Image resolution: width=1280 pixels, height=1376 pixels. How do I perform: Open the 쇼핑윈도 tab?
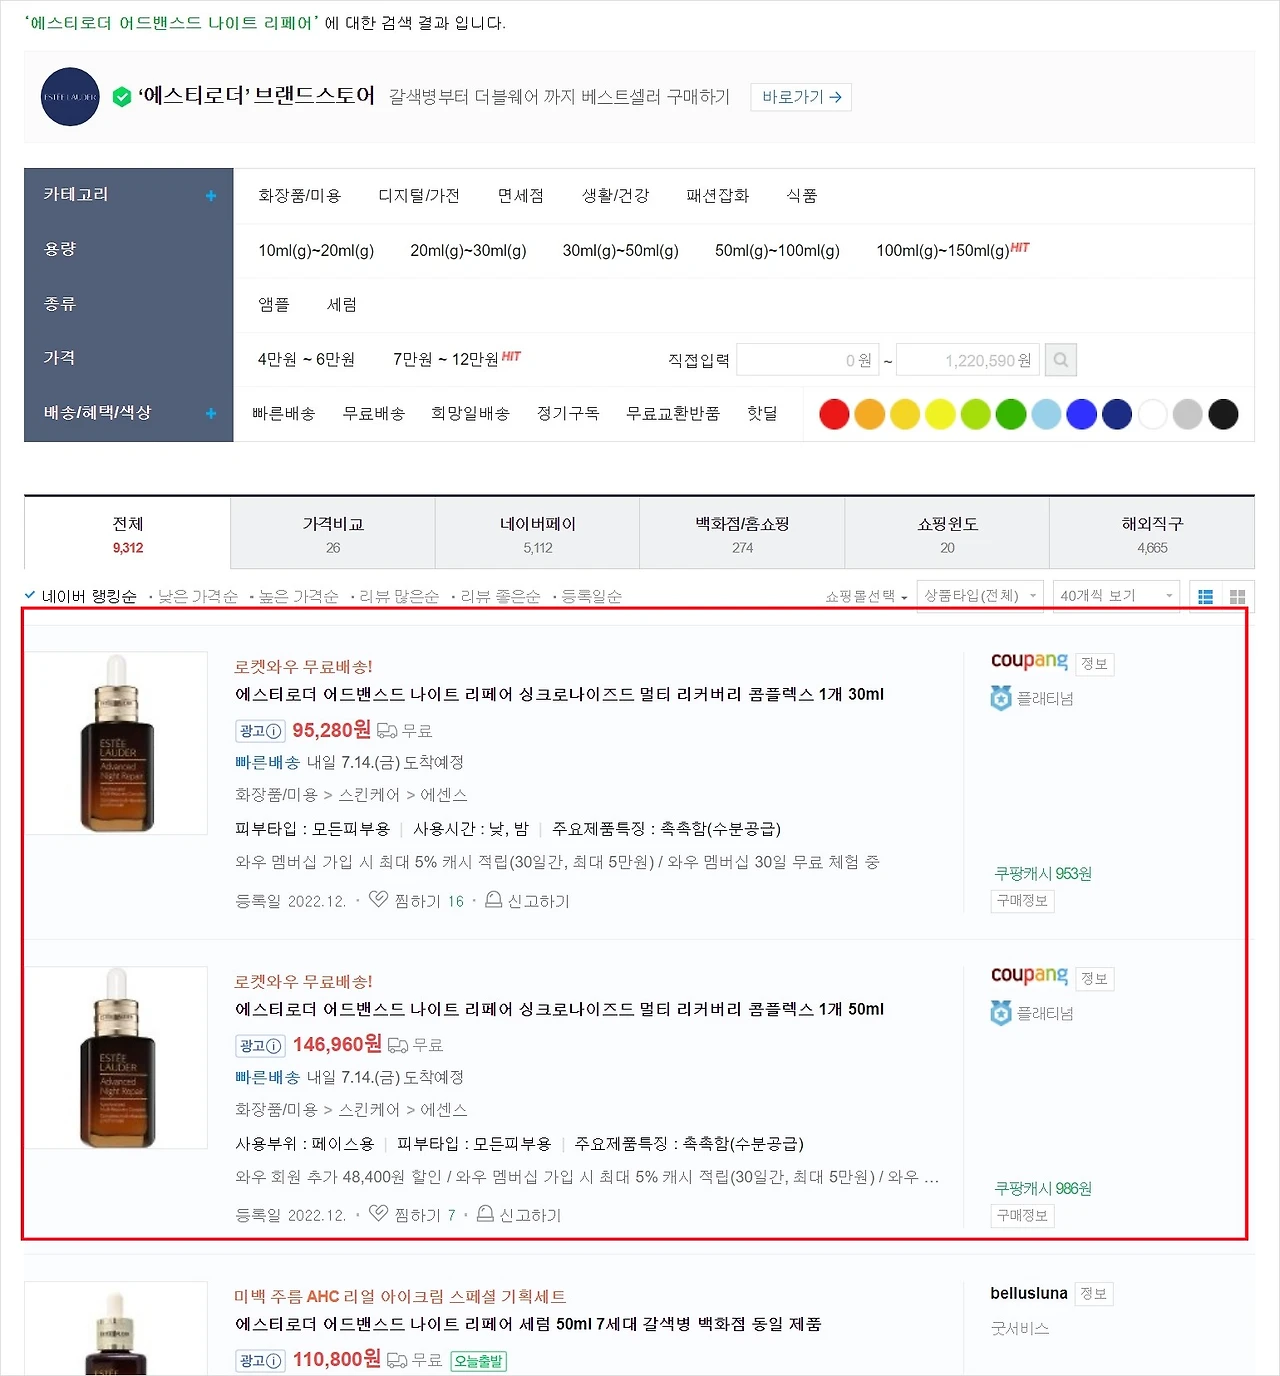tap(948, 533)
